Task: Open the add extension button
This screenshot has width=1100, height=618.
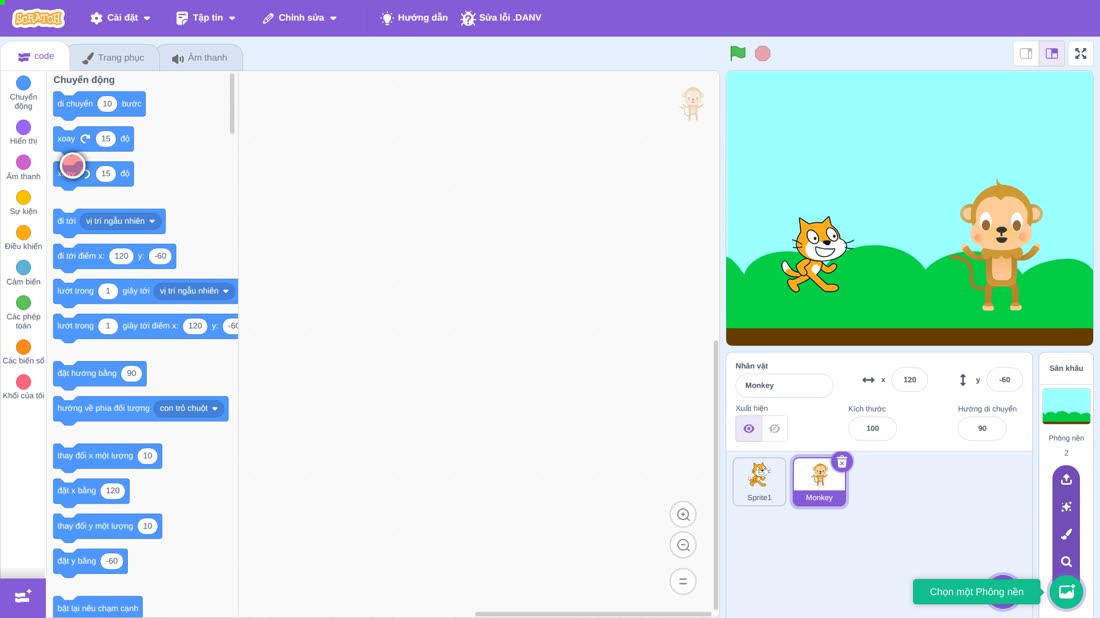Action: [x=22, y=597]
